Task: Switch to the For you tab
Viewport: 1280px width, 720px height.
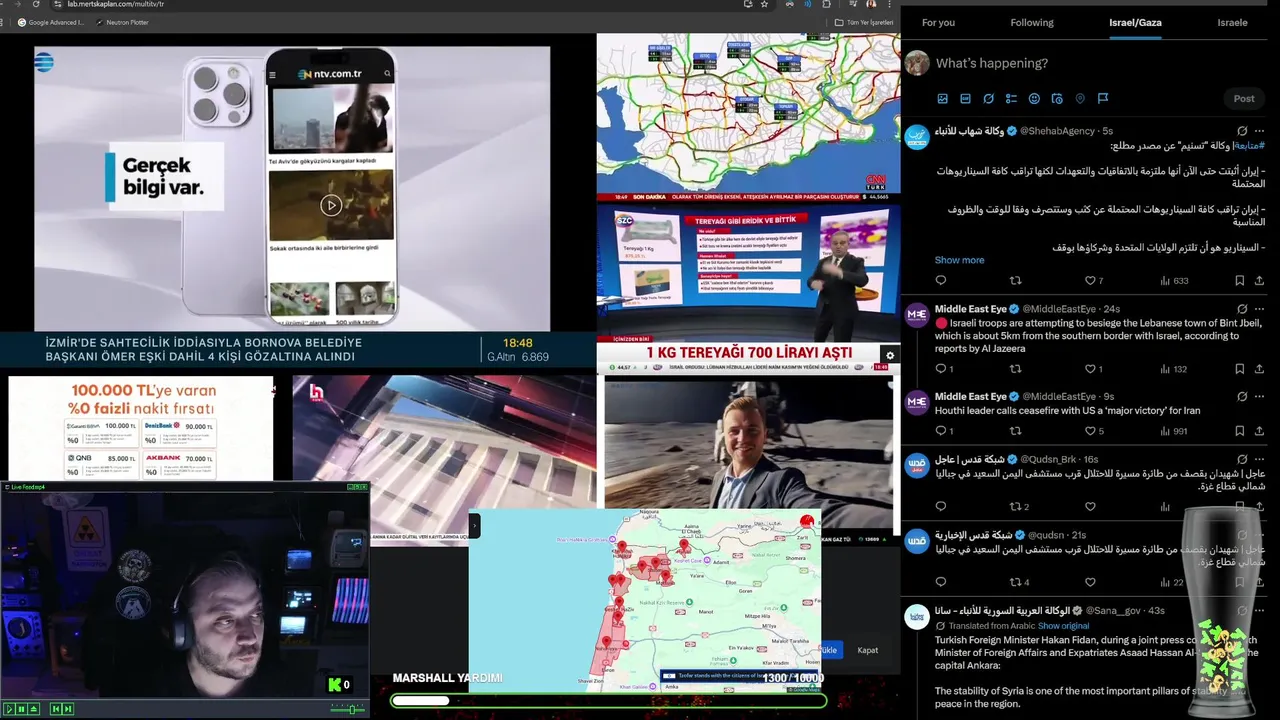Action: [938, 22]
